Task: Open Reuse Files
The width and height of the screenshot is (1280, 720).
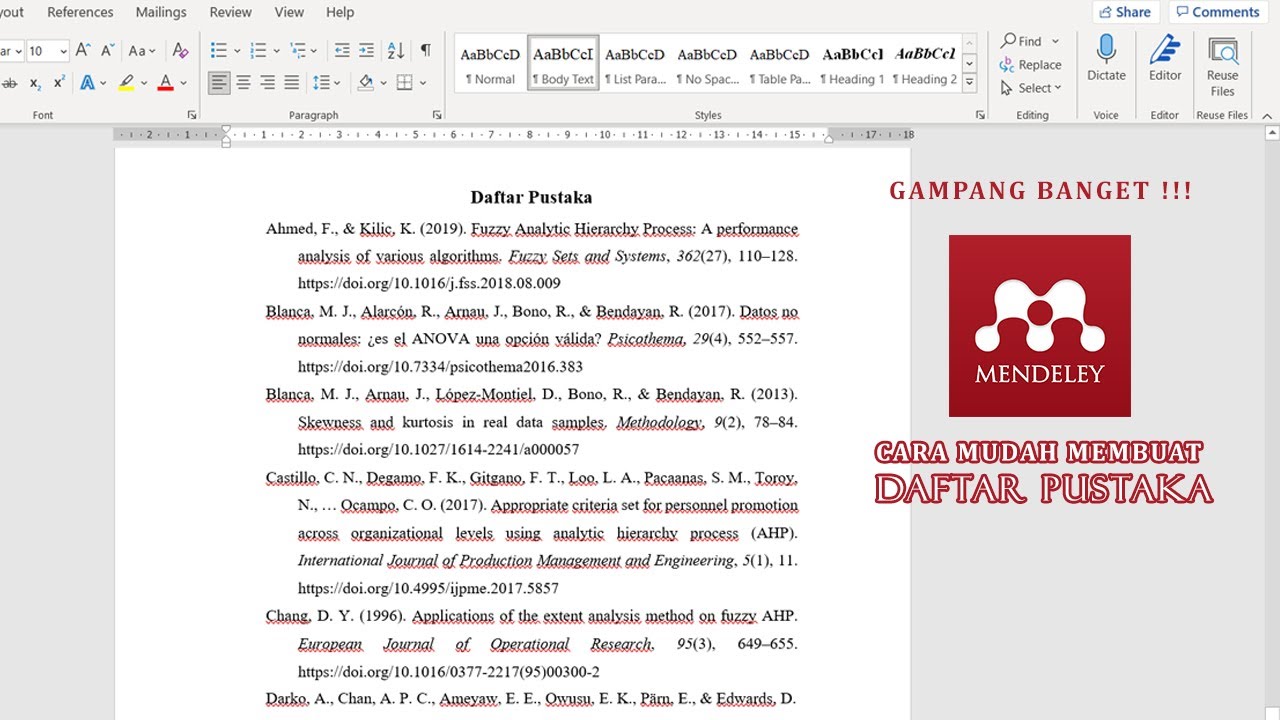Action: point(1222,66)
